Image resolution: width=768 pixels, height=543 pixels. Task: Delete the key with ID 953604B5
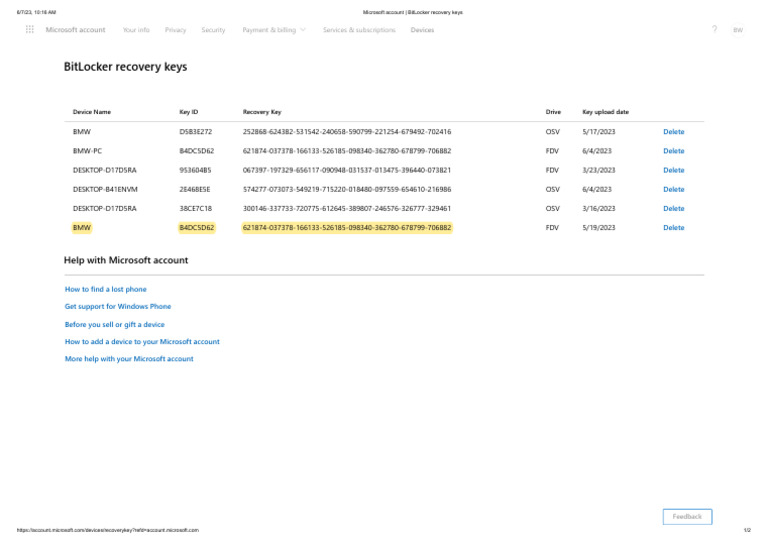click(x=673, y=170)
